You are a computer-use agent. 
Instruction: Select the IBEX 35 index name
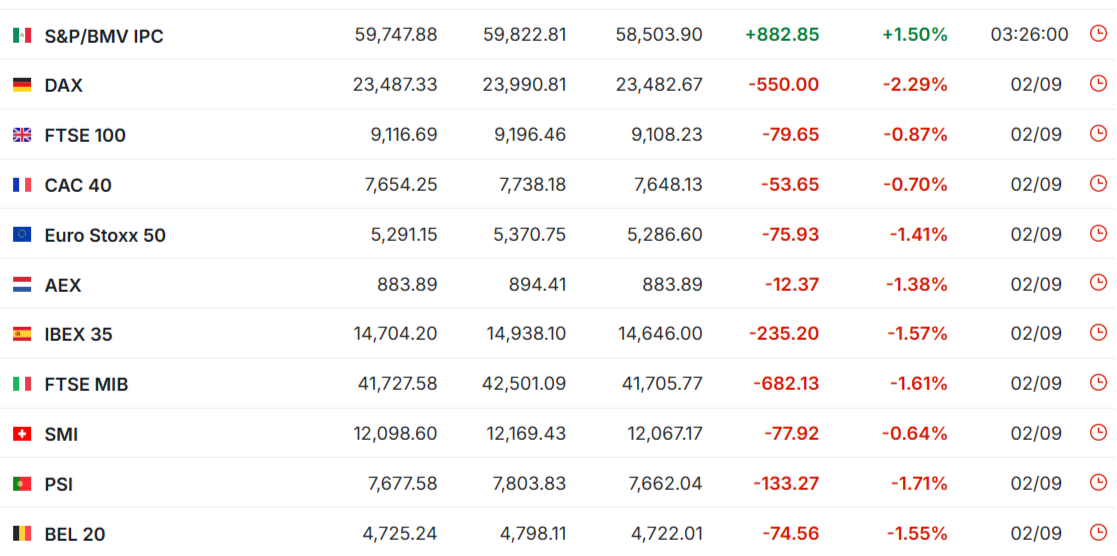point(78,334)
